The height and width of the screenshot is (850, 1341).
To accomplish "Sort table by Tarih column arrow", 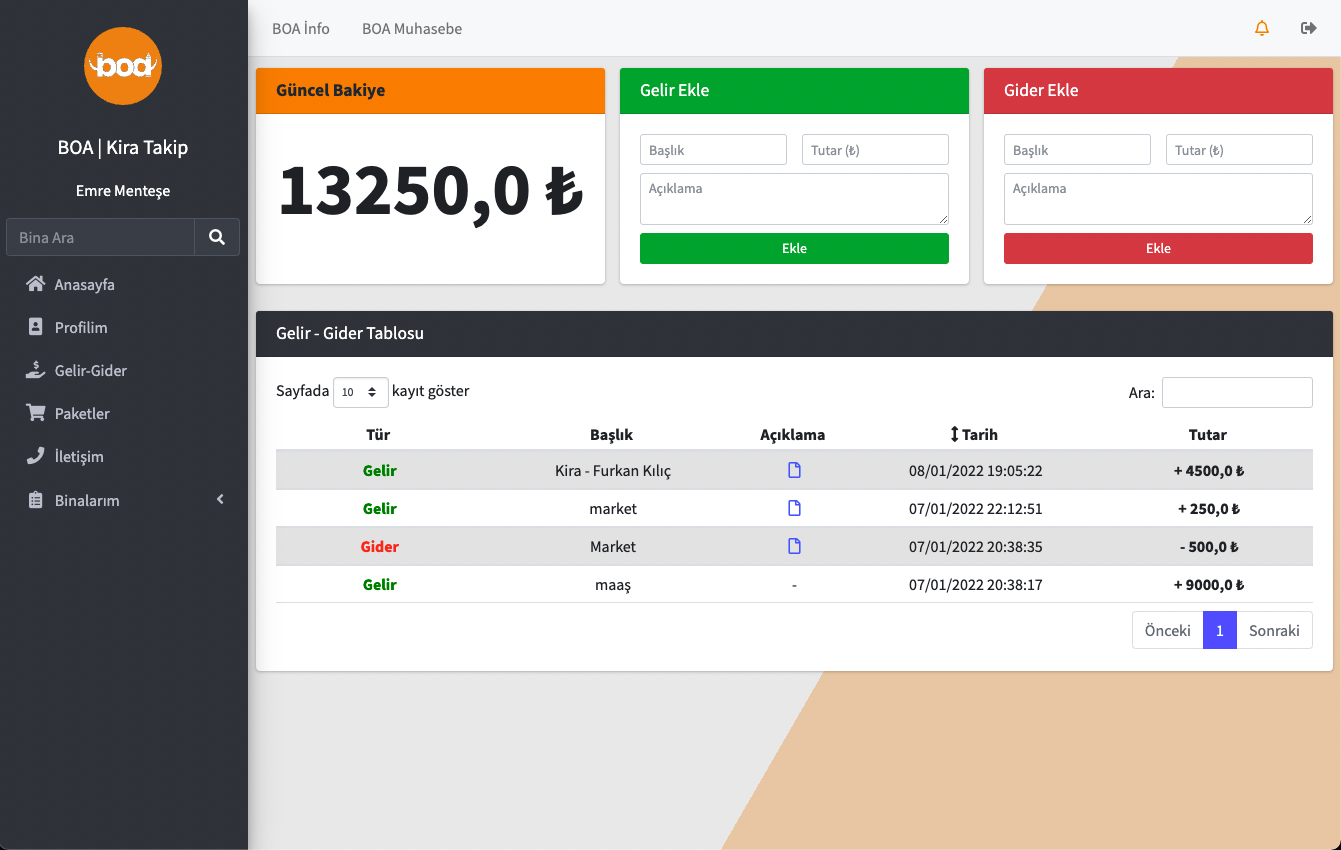I will tap(955, 434).
